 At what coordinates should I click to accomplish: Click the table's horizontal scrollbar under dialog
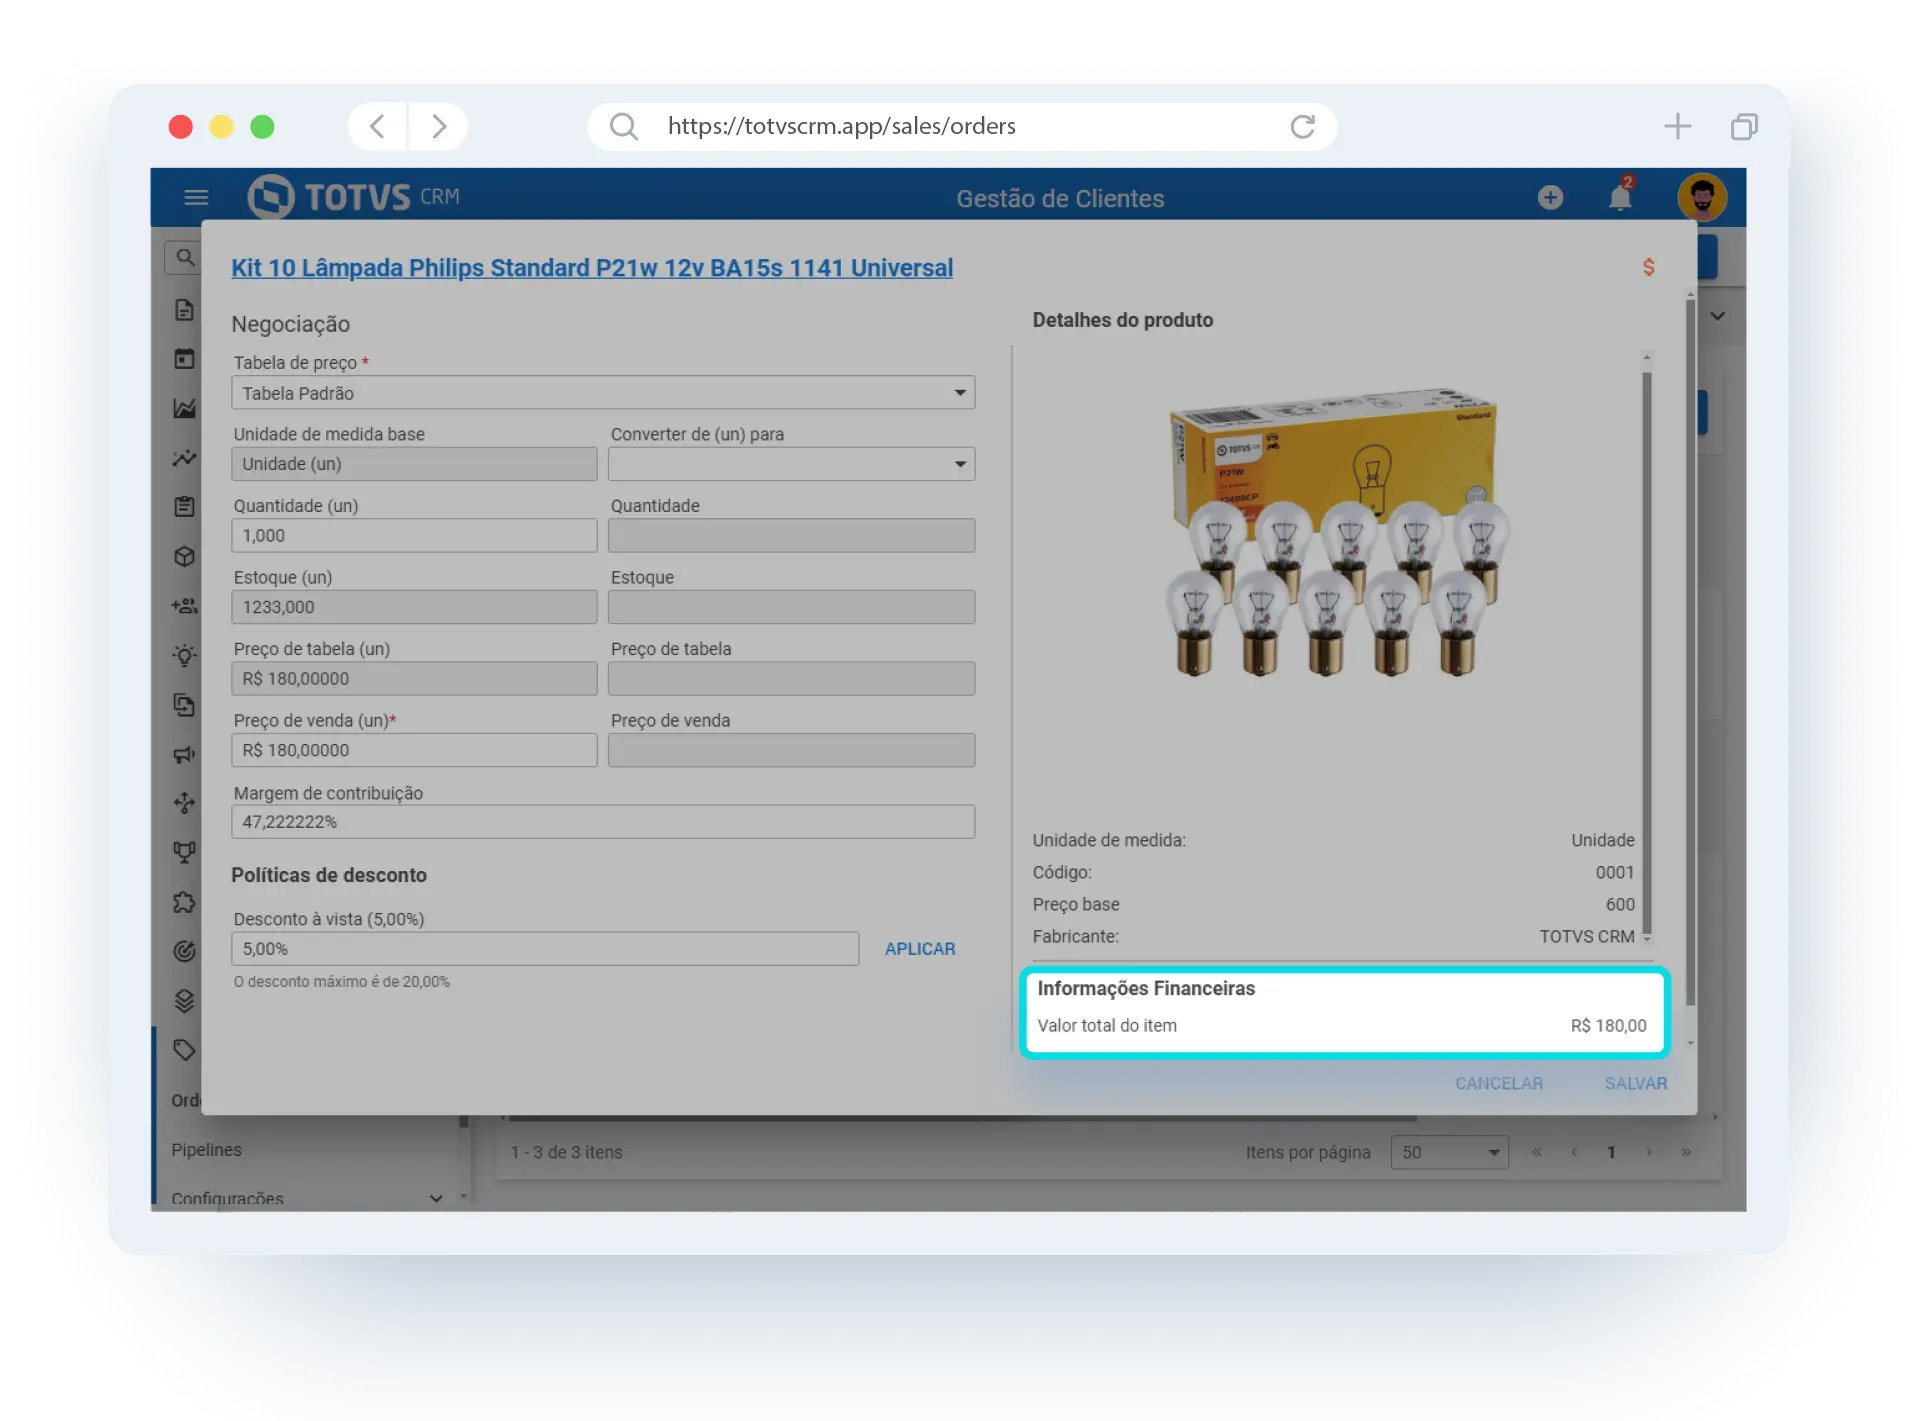click(x=962, y=1118)
